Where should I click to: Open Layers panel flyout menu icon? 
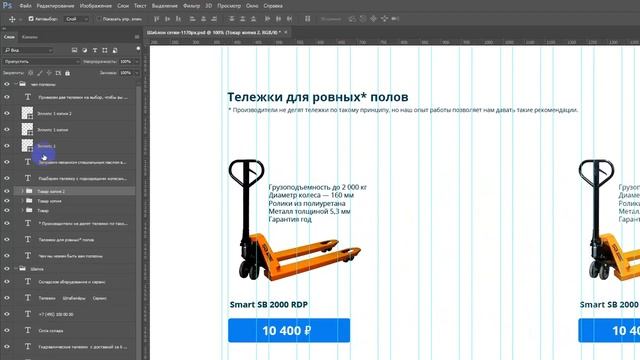[x=137, y=37]
